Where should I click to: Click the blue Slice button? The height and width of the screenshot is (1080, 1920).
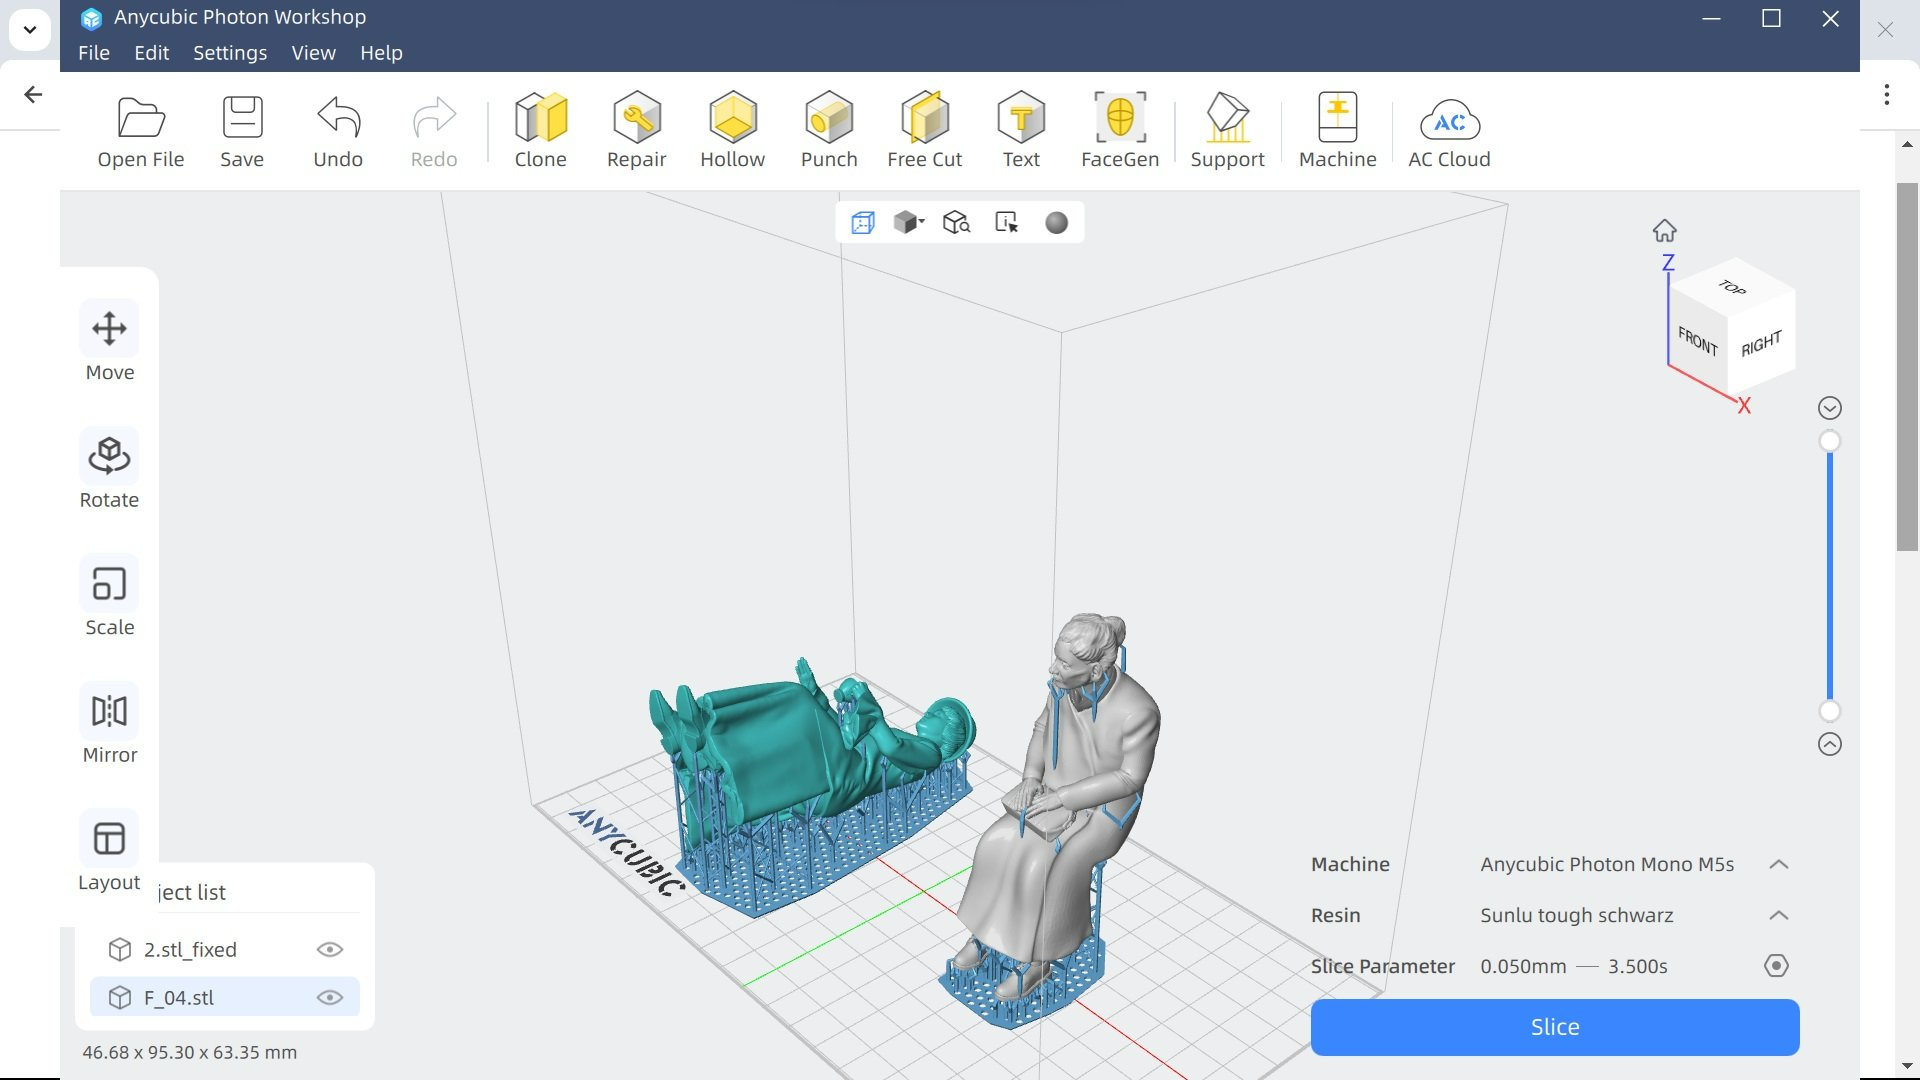pos(1554,1027)
